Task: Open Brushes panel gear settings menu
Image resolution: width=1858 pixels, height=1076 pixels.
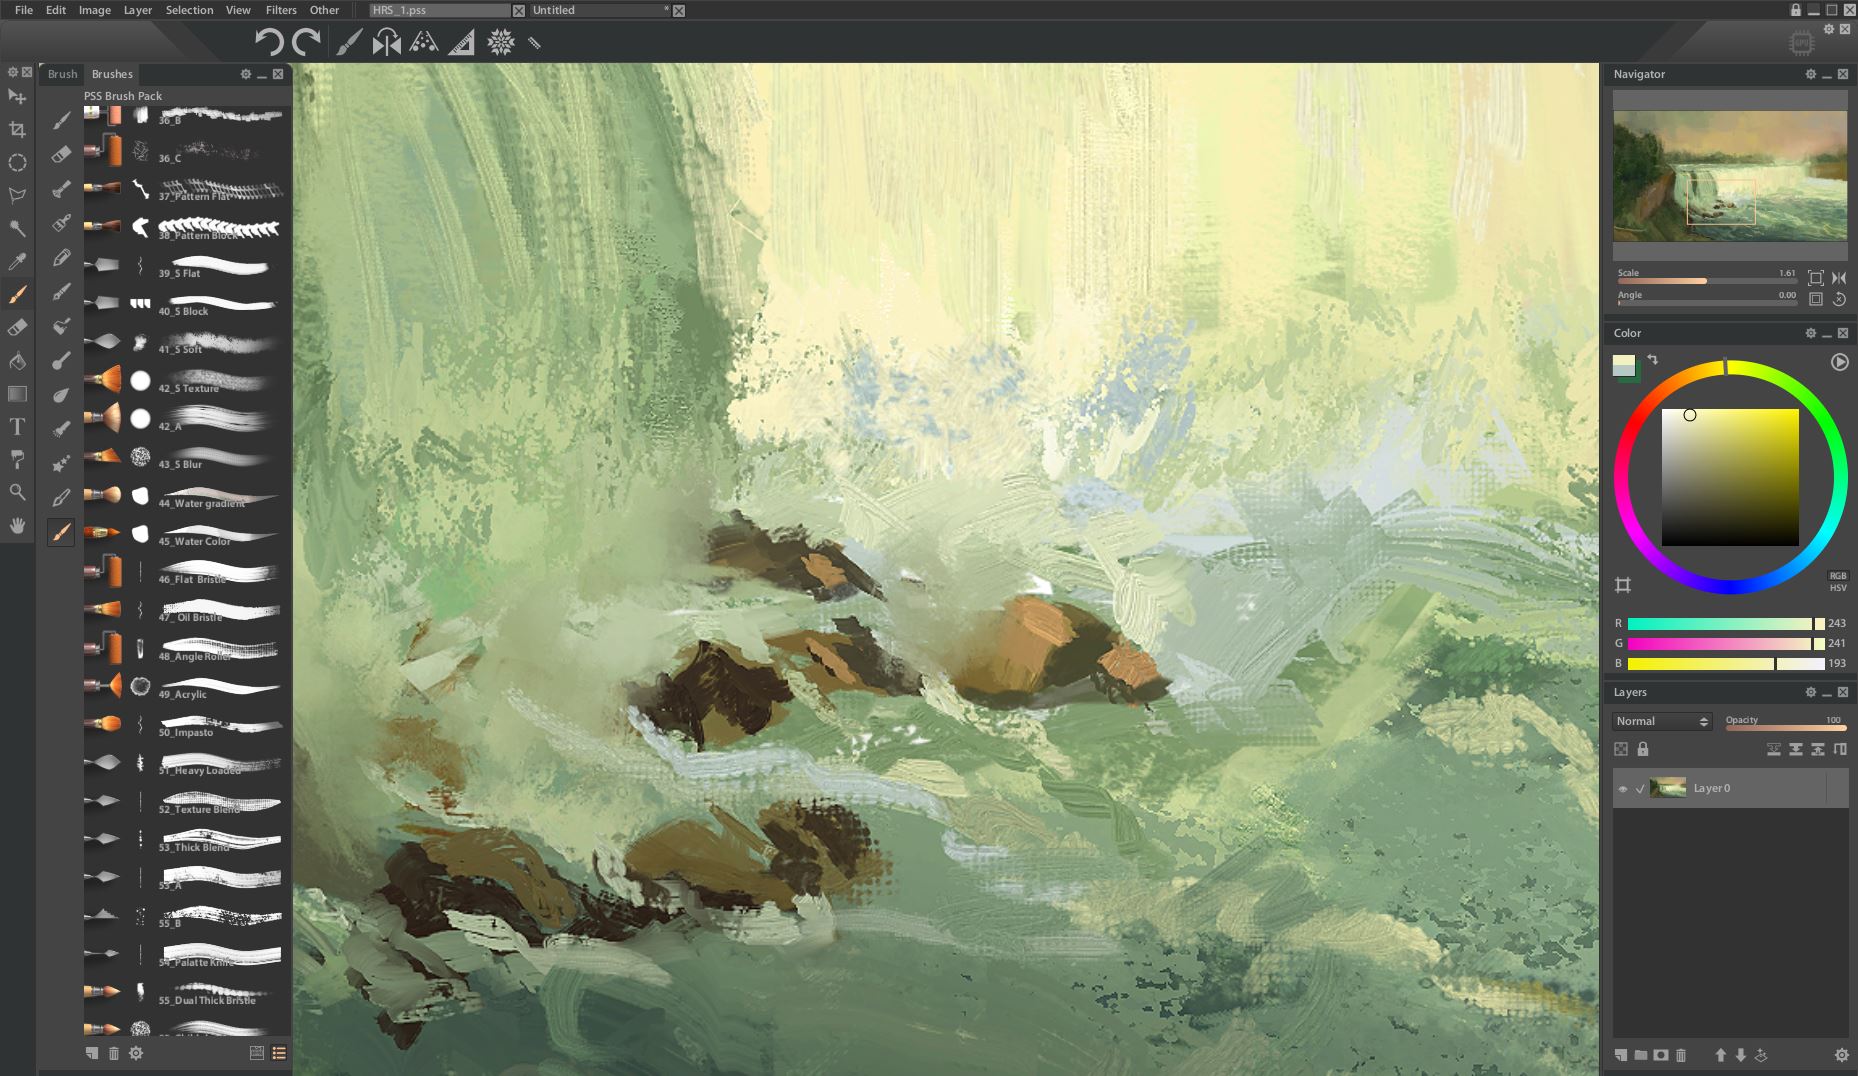Action: point(245,74)
